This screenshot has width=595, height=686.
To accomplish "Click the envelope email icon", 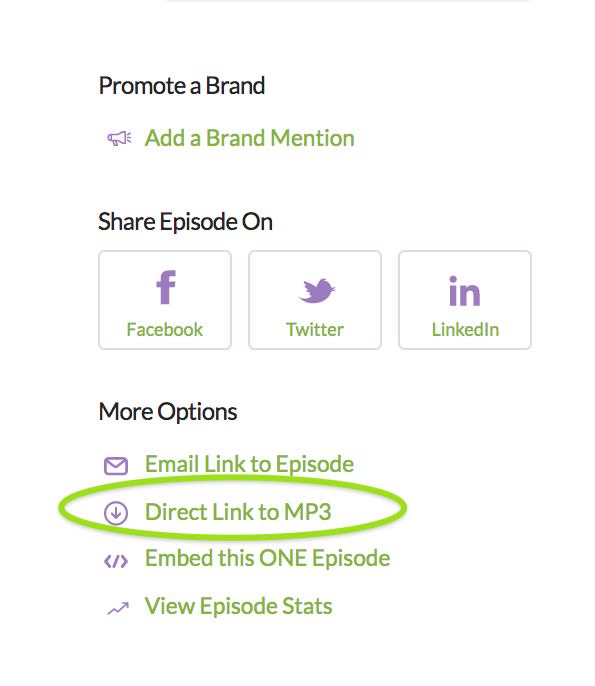I will click(x=116, y=466).
